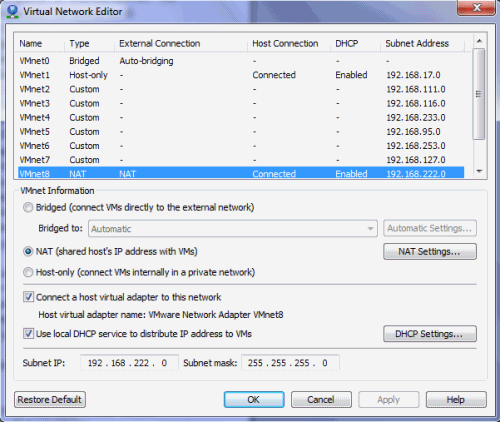Confirm with the OK button
The height and width of the screenshot is (422, 500).
click(x=254, y=399)
